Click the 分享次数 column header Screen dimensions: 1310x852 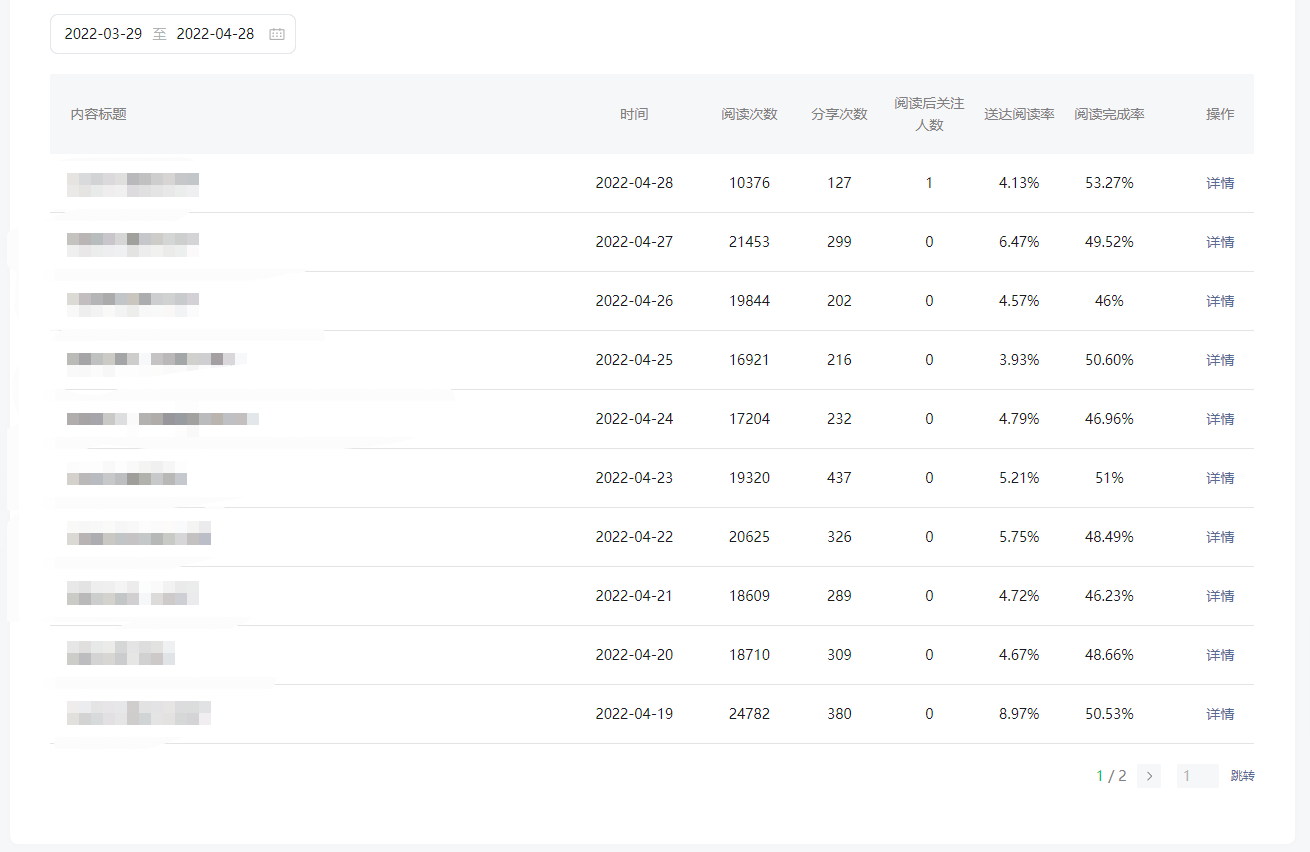tap(839, 114)
